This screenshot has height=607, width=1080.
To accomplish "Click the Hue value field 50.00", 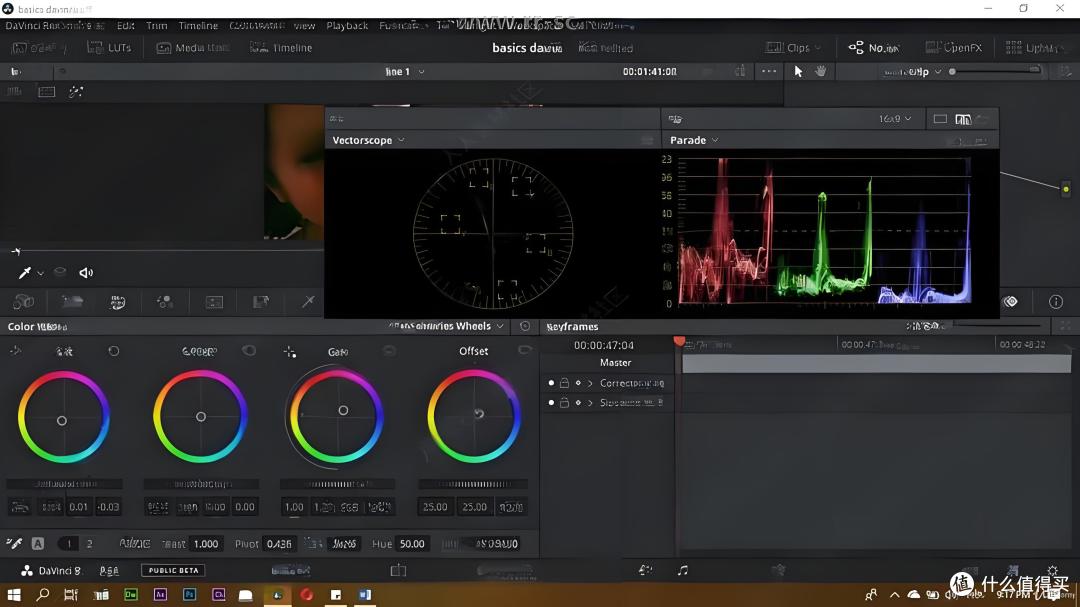I will pos(412,544).
